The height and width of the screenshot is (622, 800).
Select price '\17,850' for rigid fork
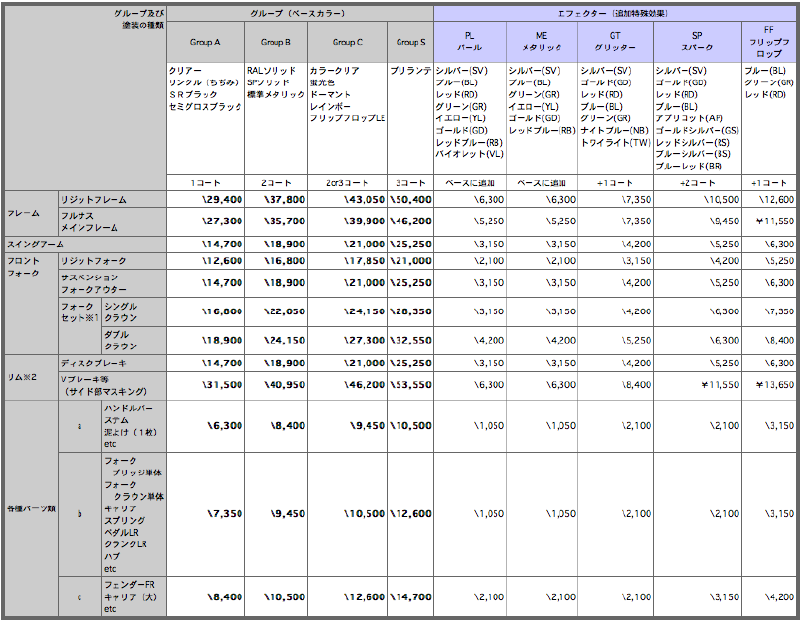pos(364,261)
